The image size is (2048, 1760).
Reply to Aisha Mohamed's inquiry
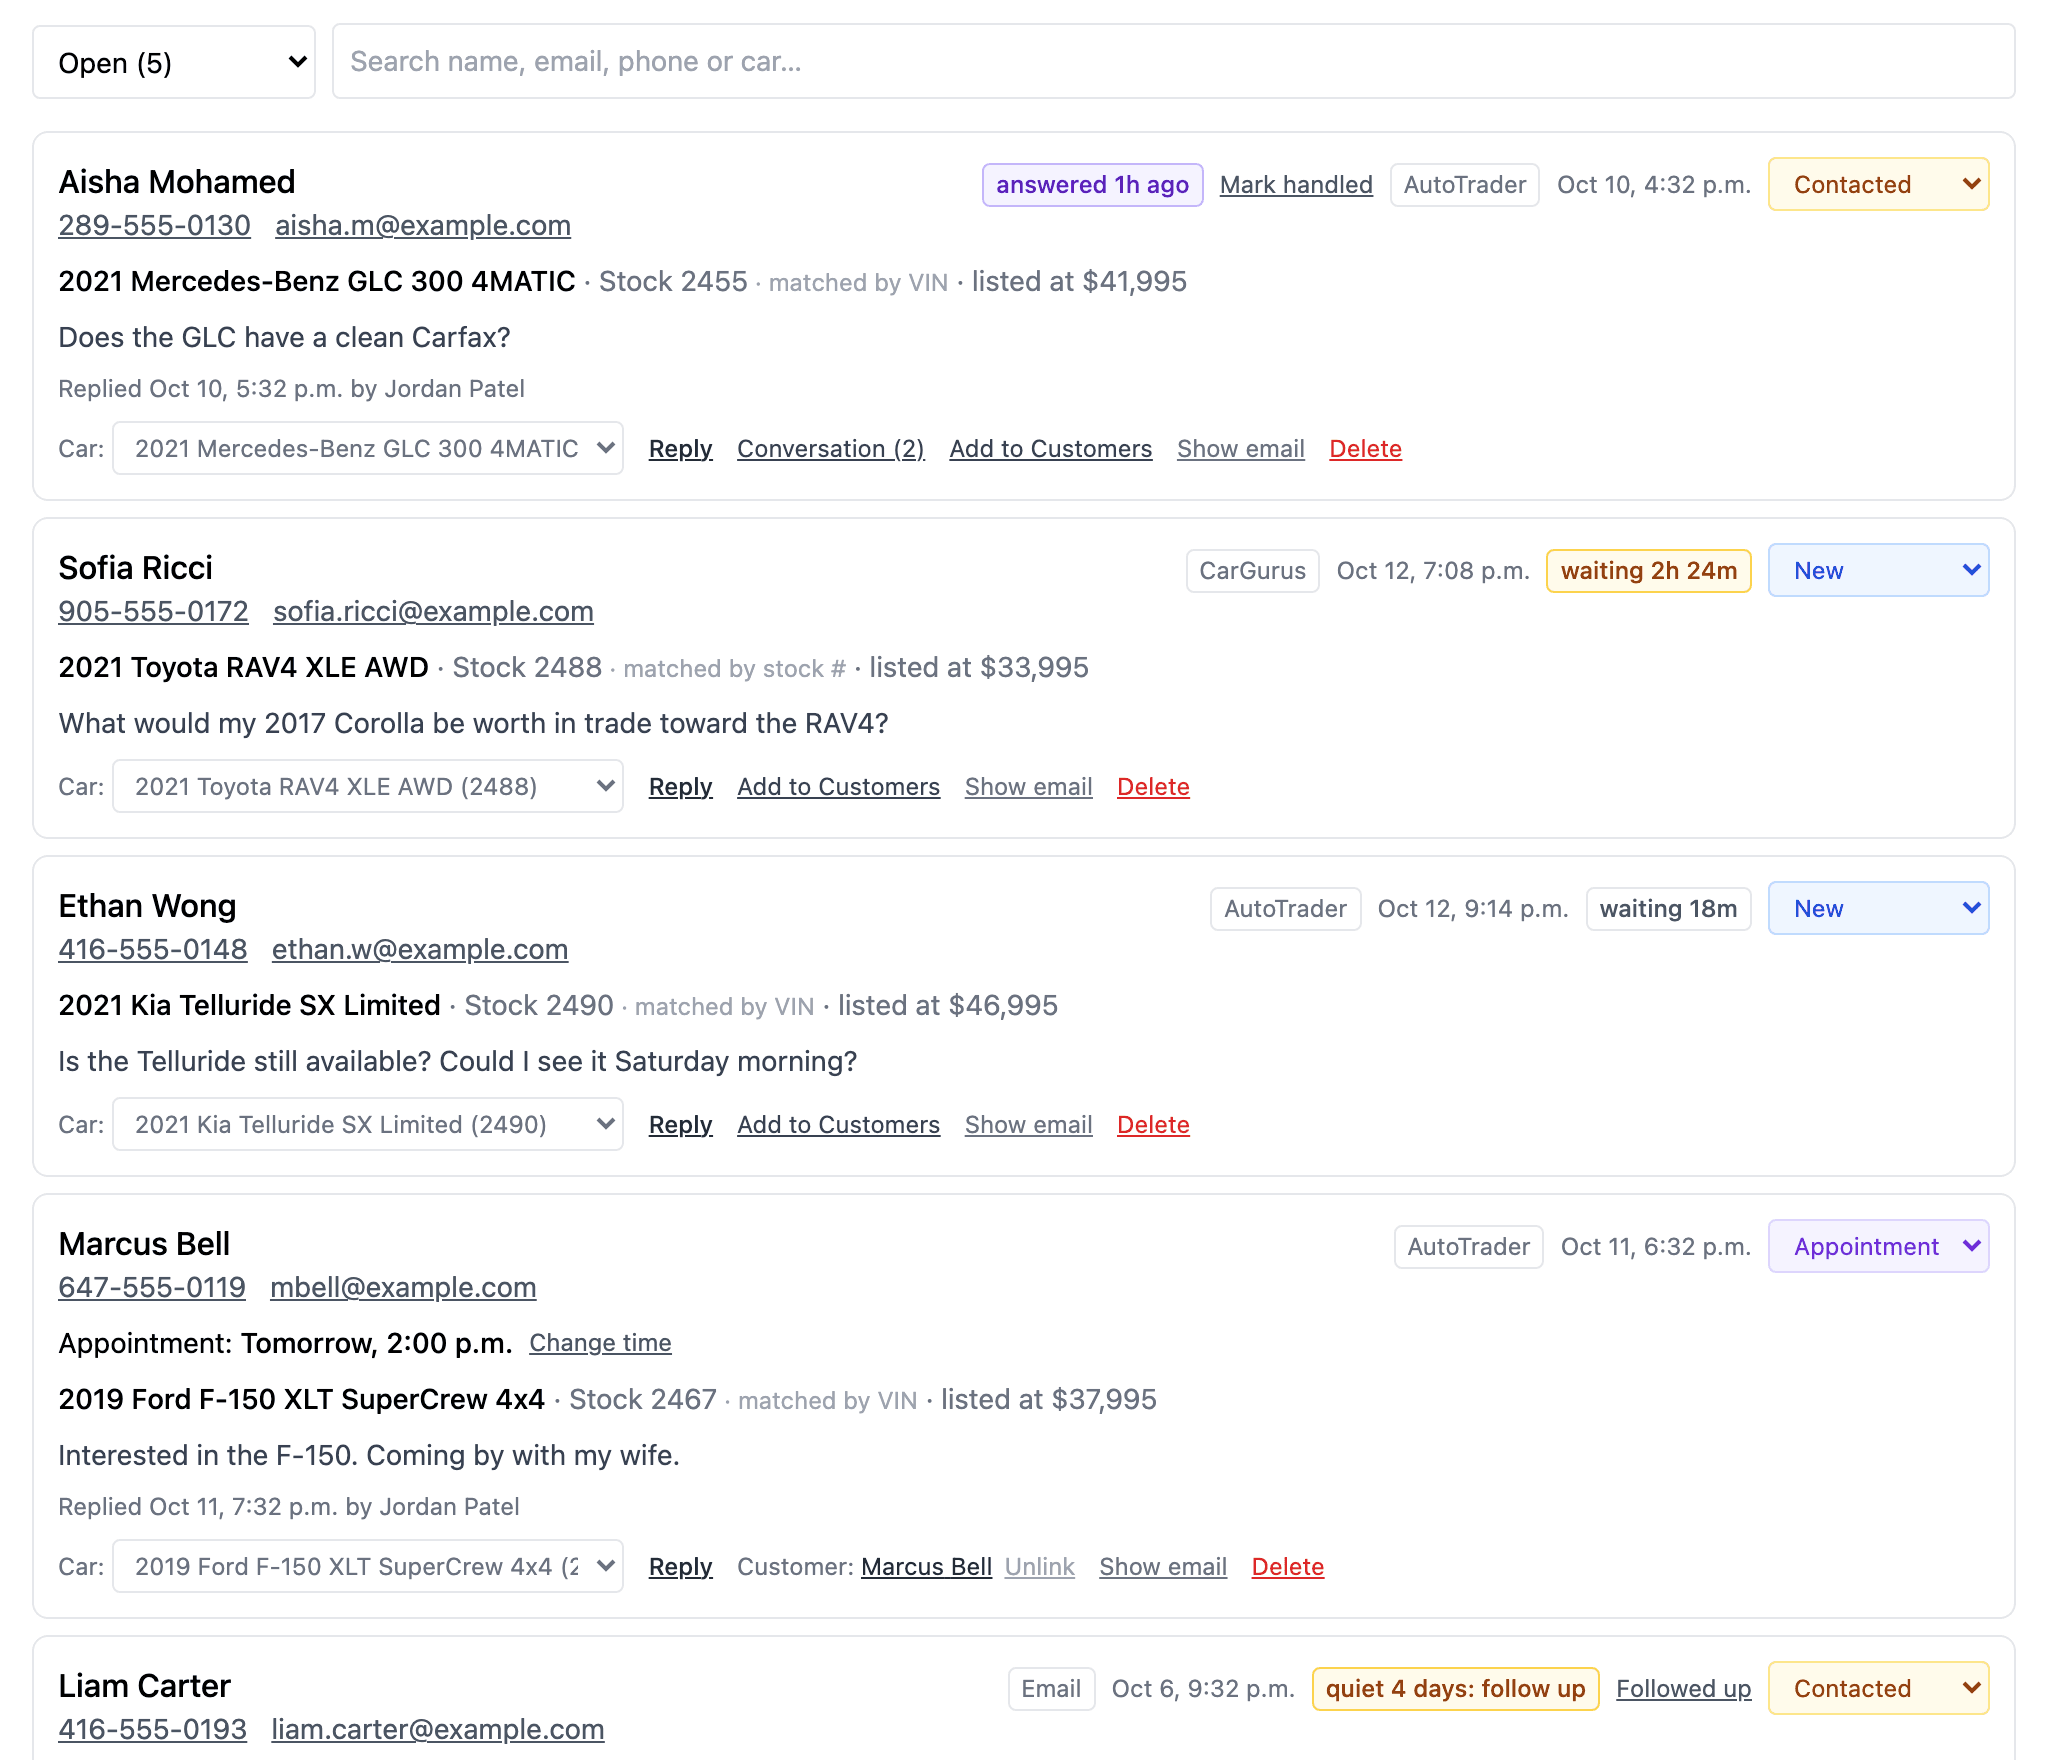[680, 449]
